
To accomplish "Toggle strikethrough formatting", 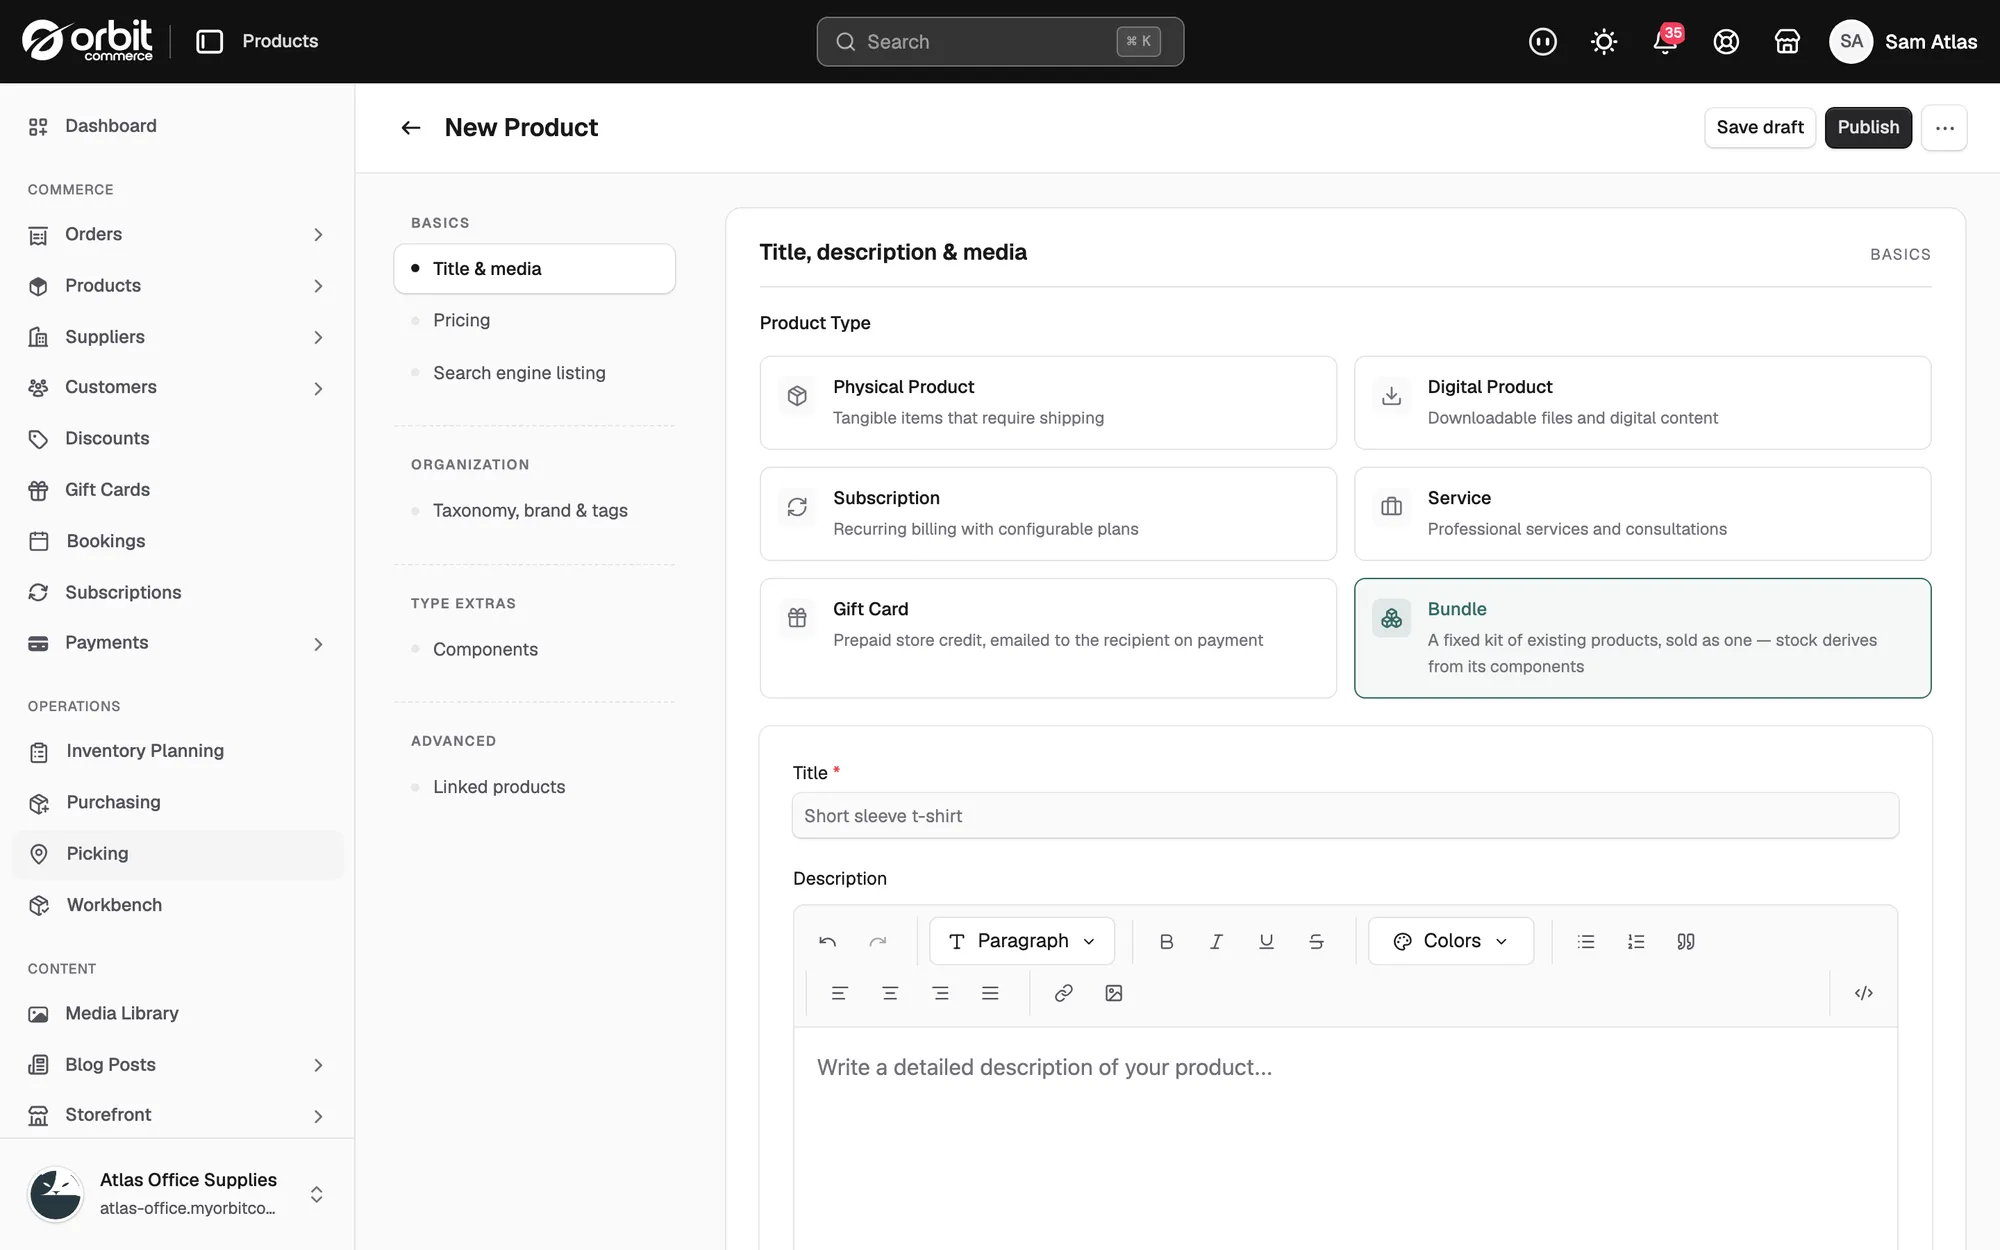I will coord(1316,941).
